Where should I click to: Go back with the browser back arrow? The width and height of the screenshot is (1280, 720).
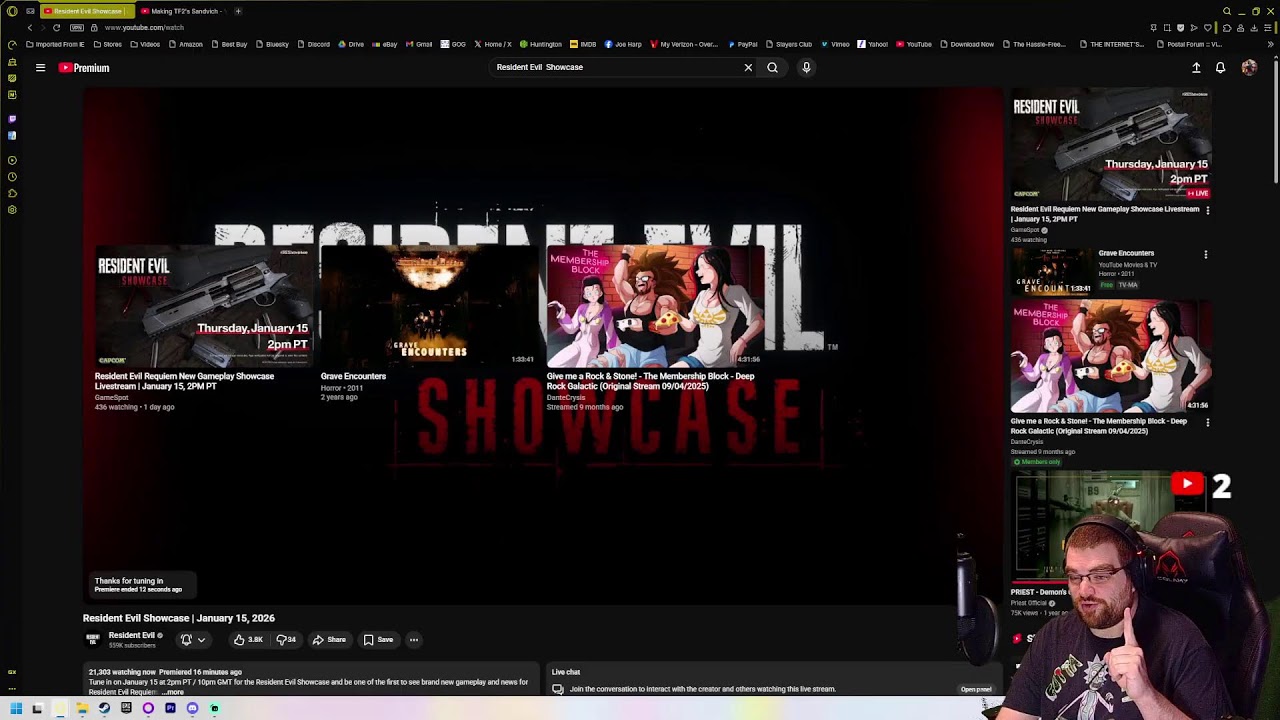[x=30, y=28]
